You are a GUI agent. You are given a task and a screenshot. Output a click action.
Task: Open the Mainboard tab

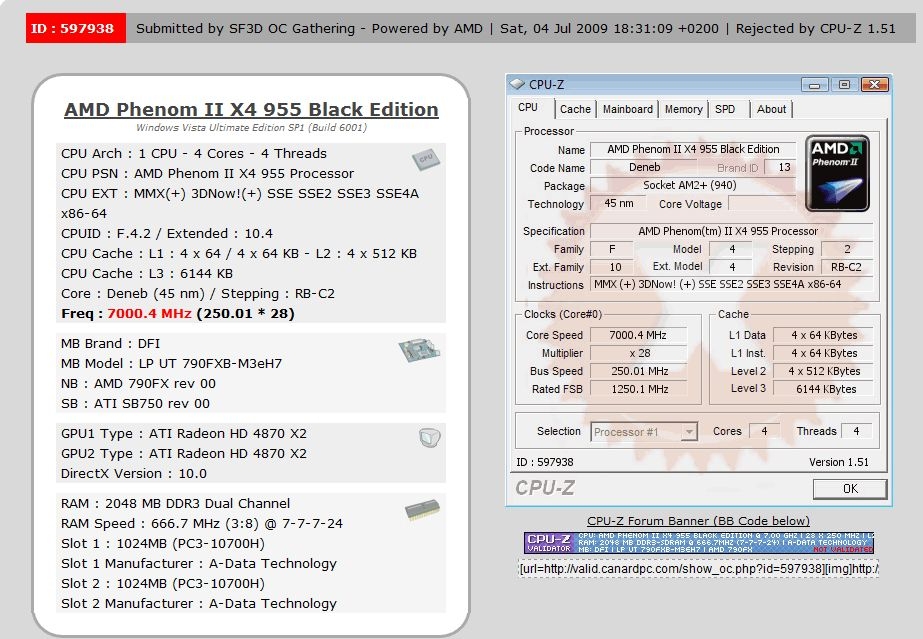coord(626,109)
